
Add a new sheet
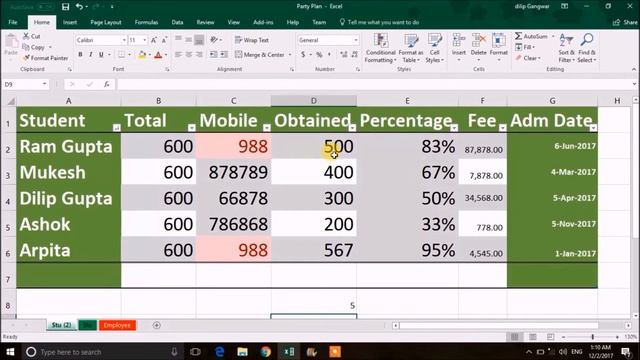tap(156, 325)
